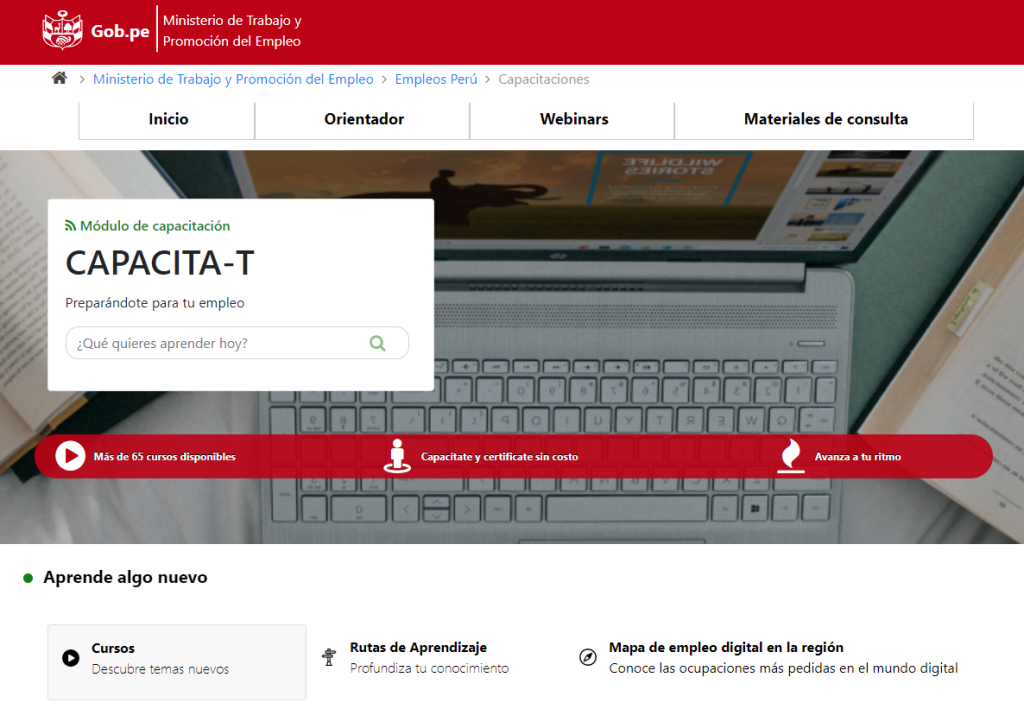
Task: Go to Ministerio de Trabajo breadcrumb link
Action: click(233, 79)
